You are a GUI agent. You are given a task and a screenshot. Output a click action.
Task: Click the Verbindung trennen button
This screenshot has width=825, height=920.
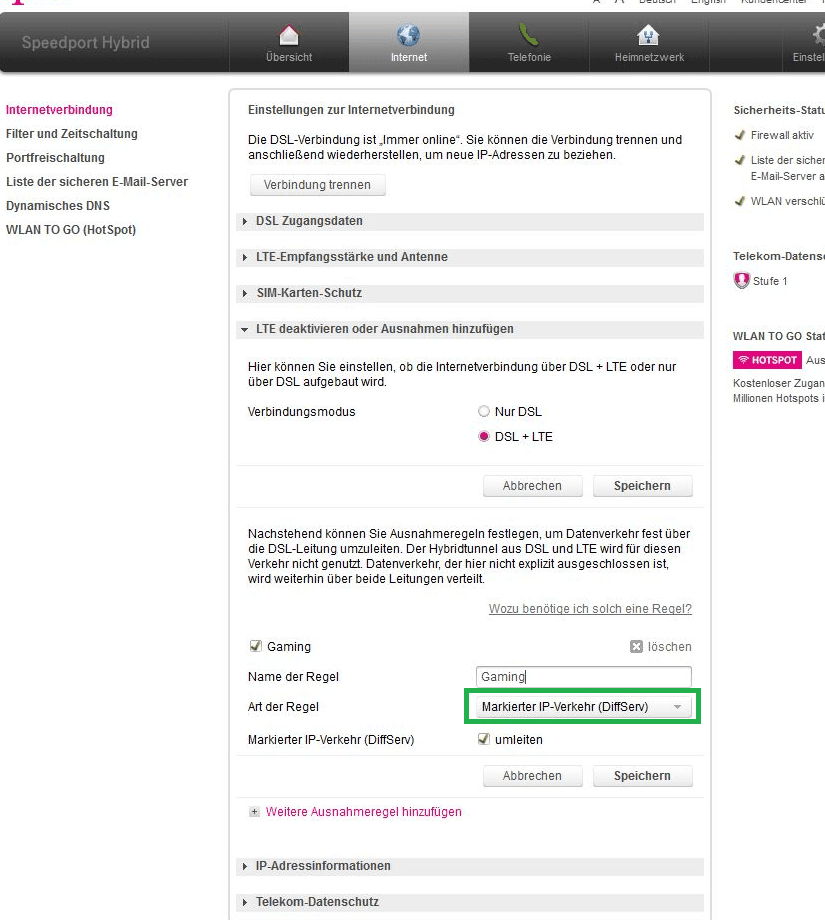click(x=317, y=185)
